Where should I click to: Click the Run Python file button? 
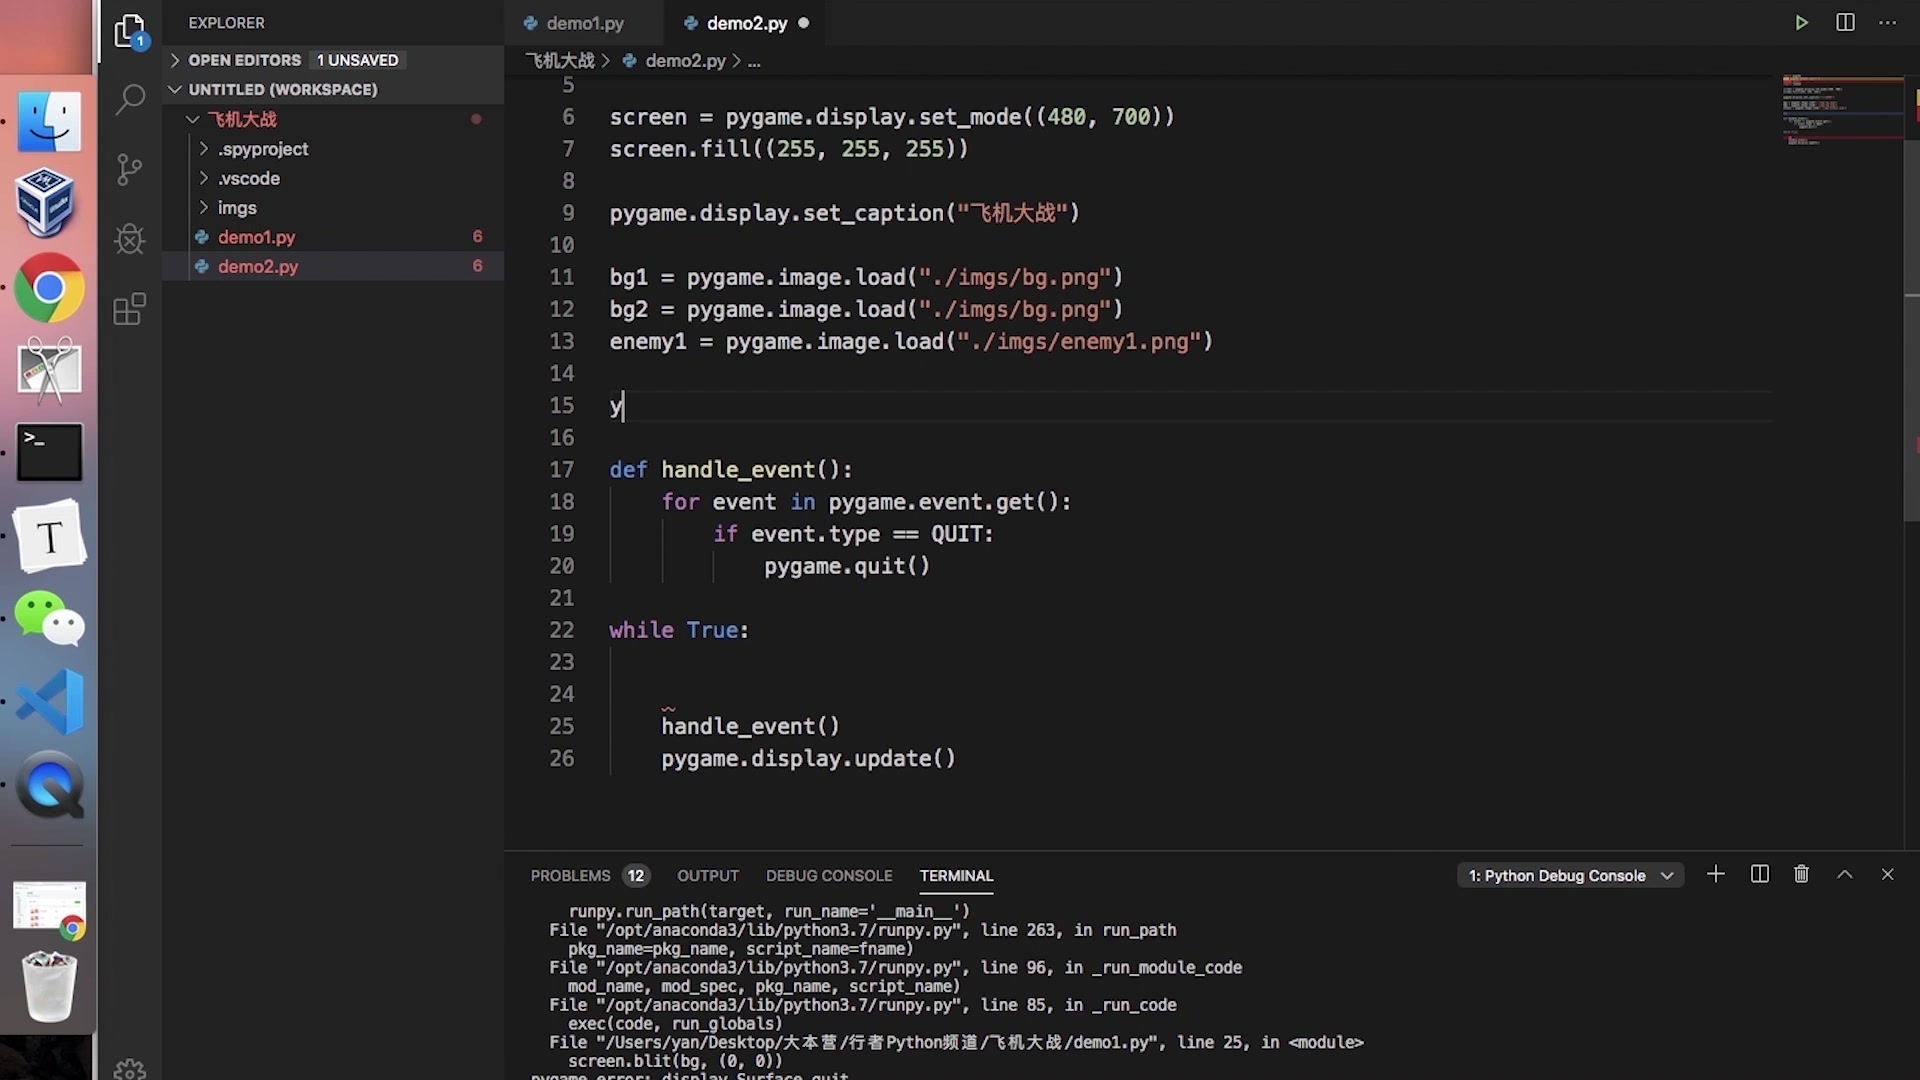tap(1801, 22)
